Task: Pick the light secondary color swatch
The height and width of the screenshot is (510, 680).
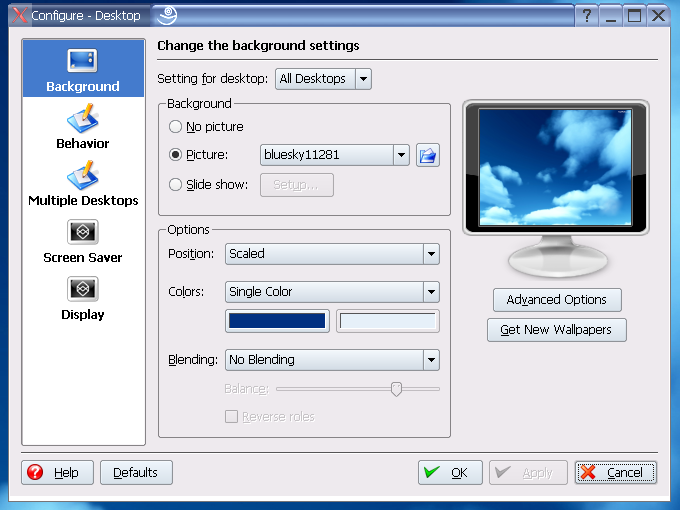Action: point(388,321)
